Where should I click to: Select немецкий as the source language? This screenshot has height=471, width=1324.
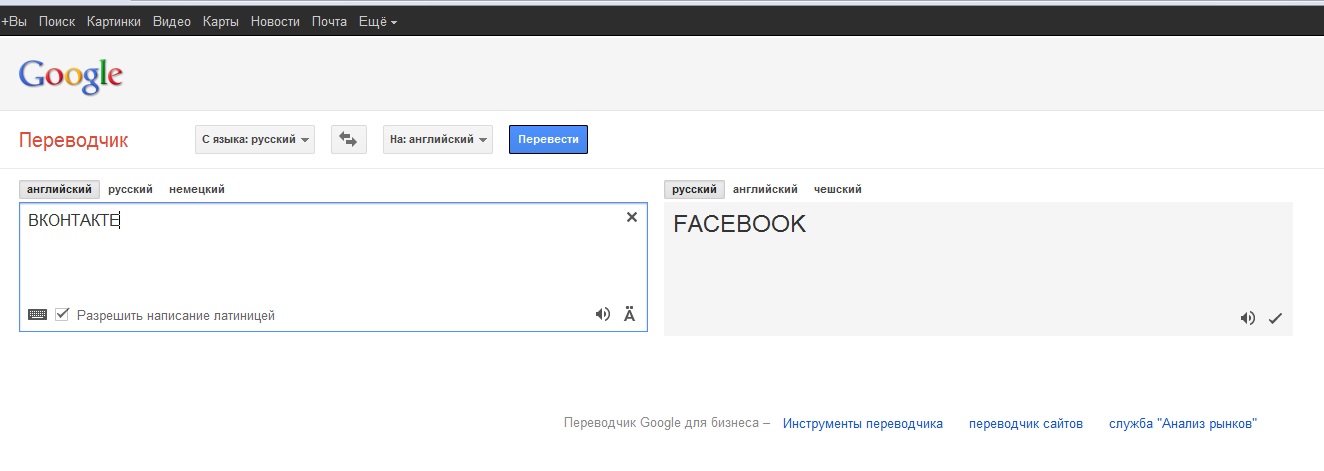point(197,189)
